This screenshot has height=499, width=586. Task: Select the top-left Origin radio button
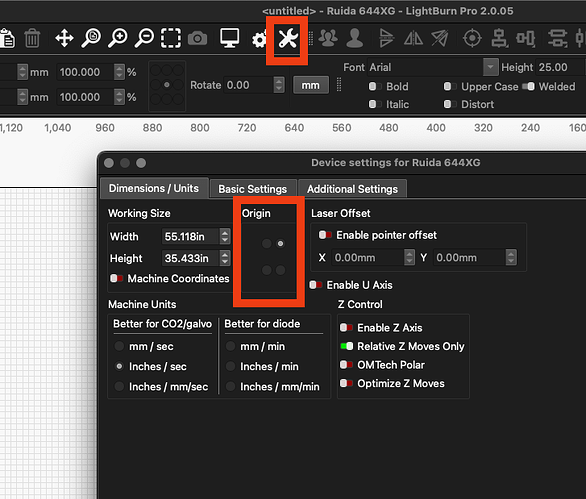[266, 244]
